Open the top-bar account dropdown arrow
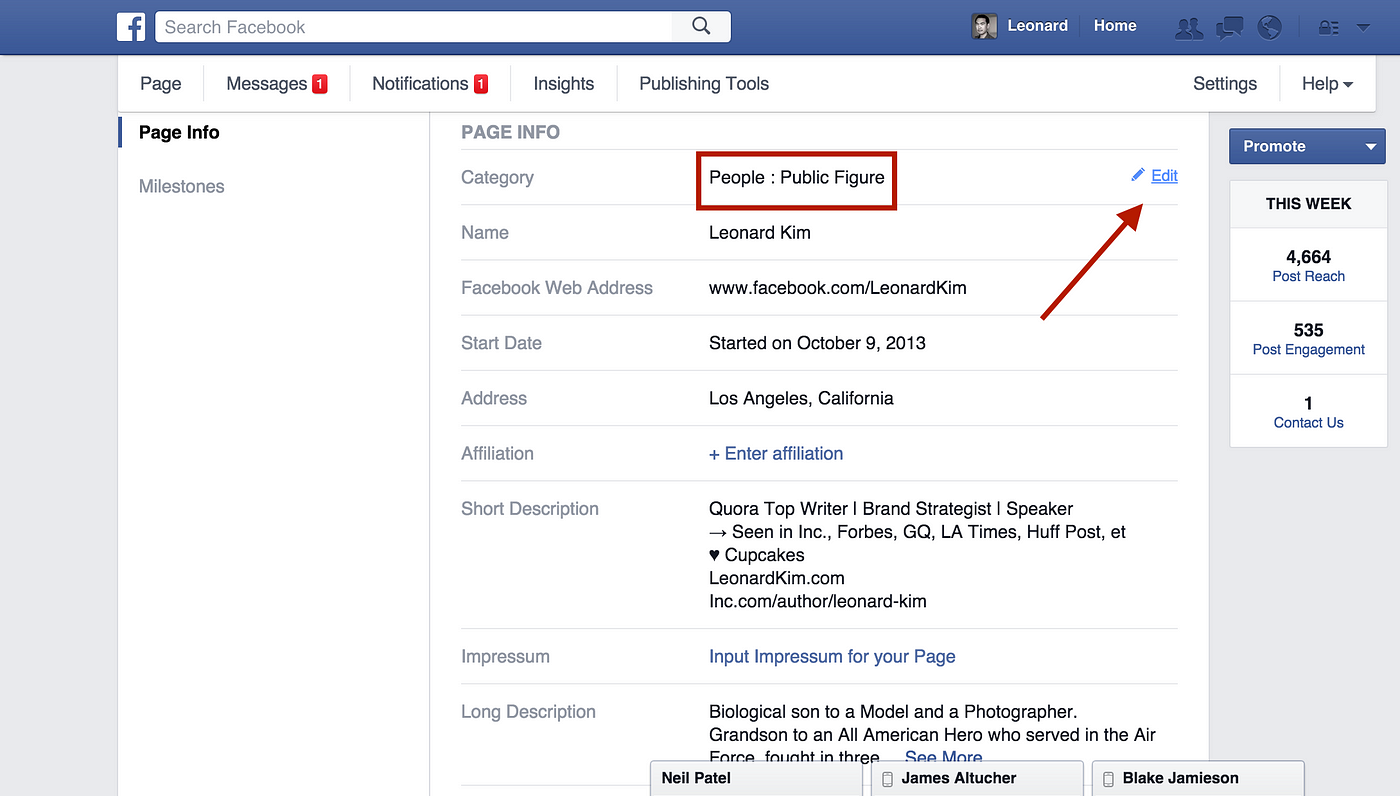Image resolution: width=1400 pixels, height=796 pixels. [x=1361, y=29]
